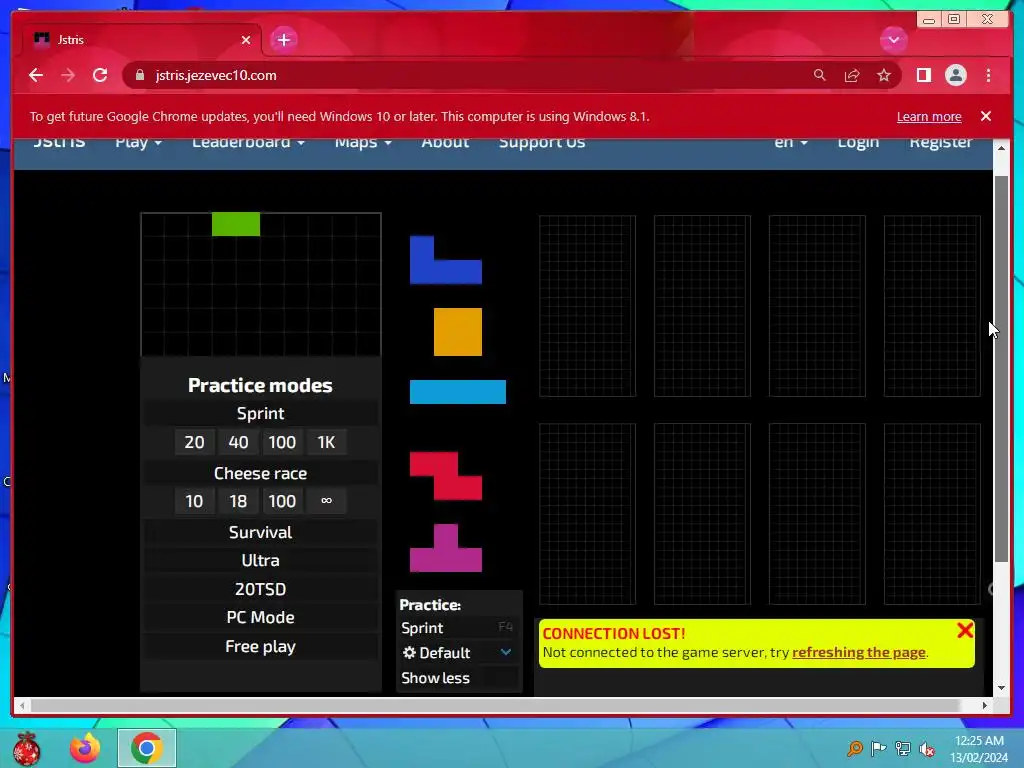1024x768 pixels.
Task: Click the Chrome taskbar icon
Action: (x=147, y=748)
